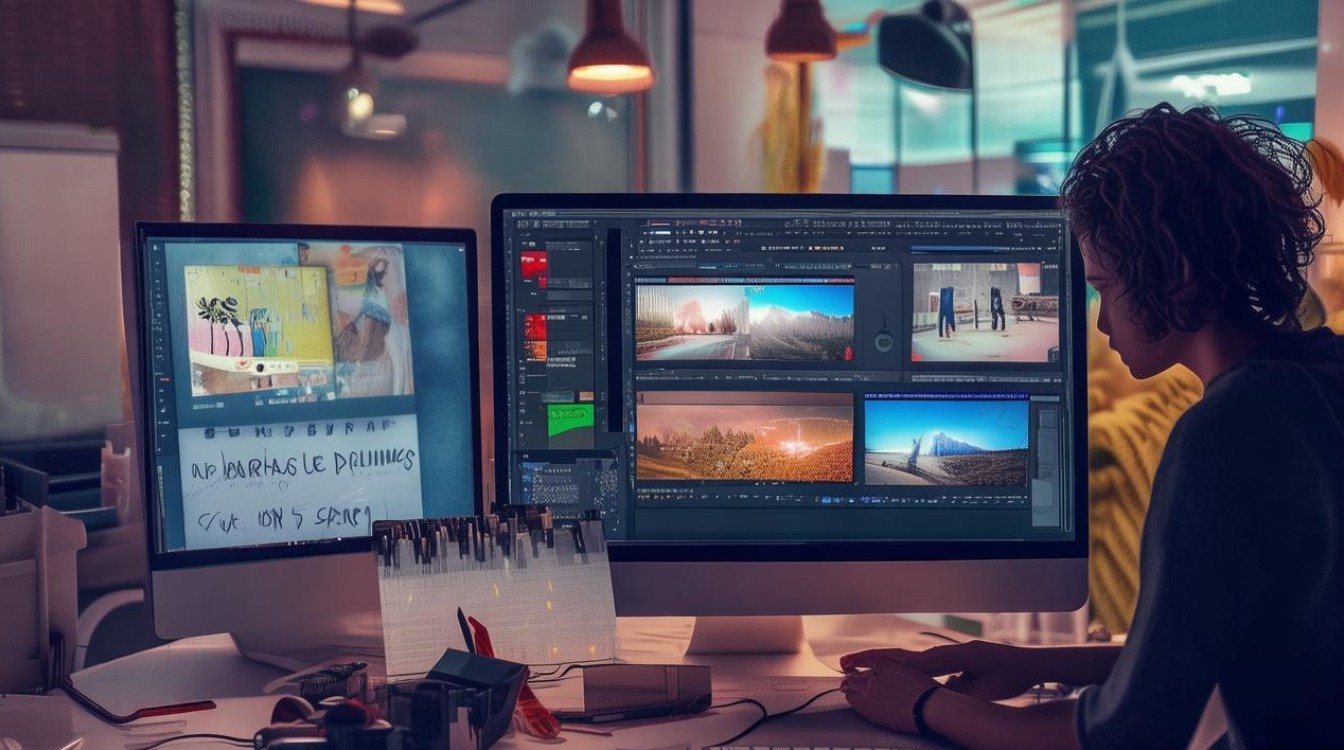Click the round dial icon between the top previews
This screenshot has width=1344, height=750.
tap(883, 343)
